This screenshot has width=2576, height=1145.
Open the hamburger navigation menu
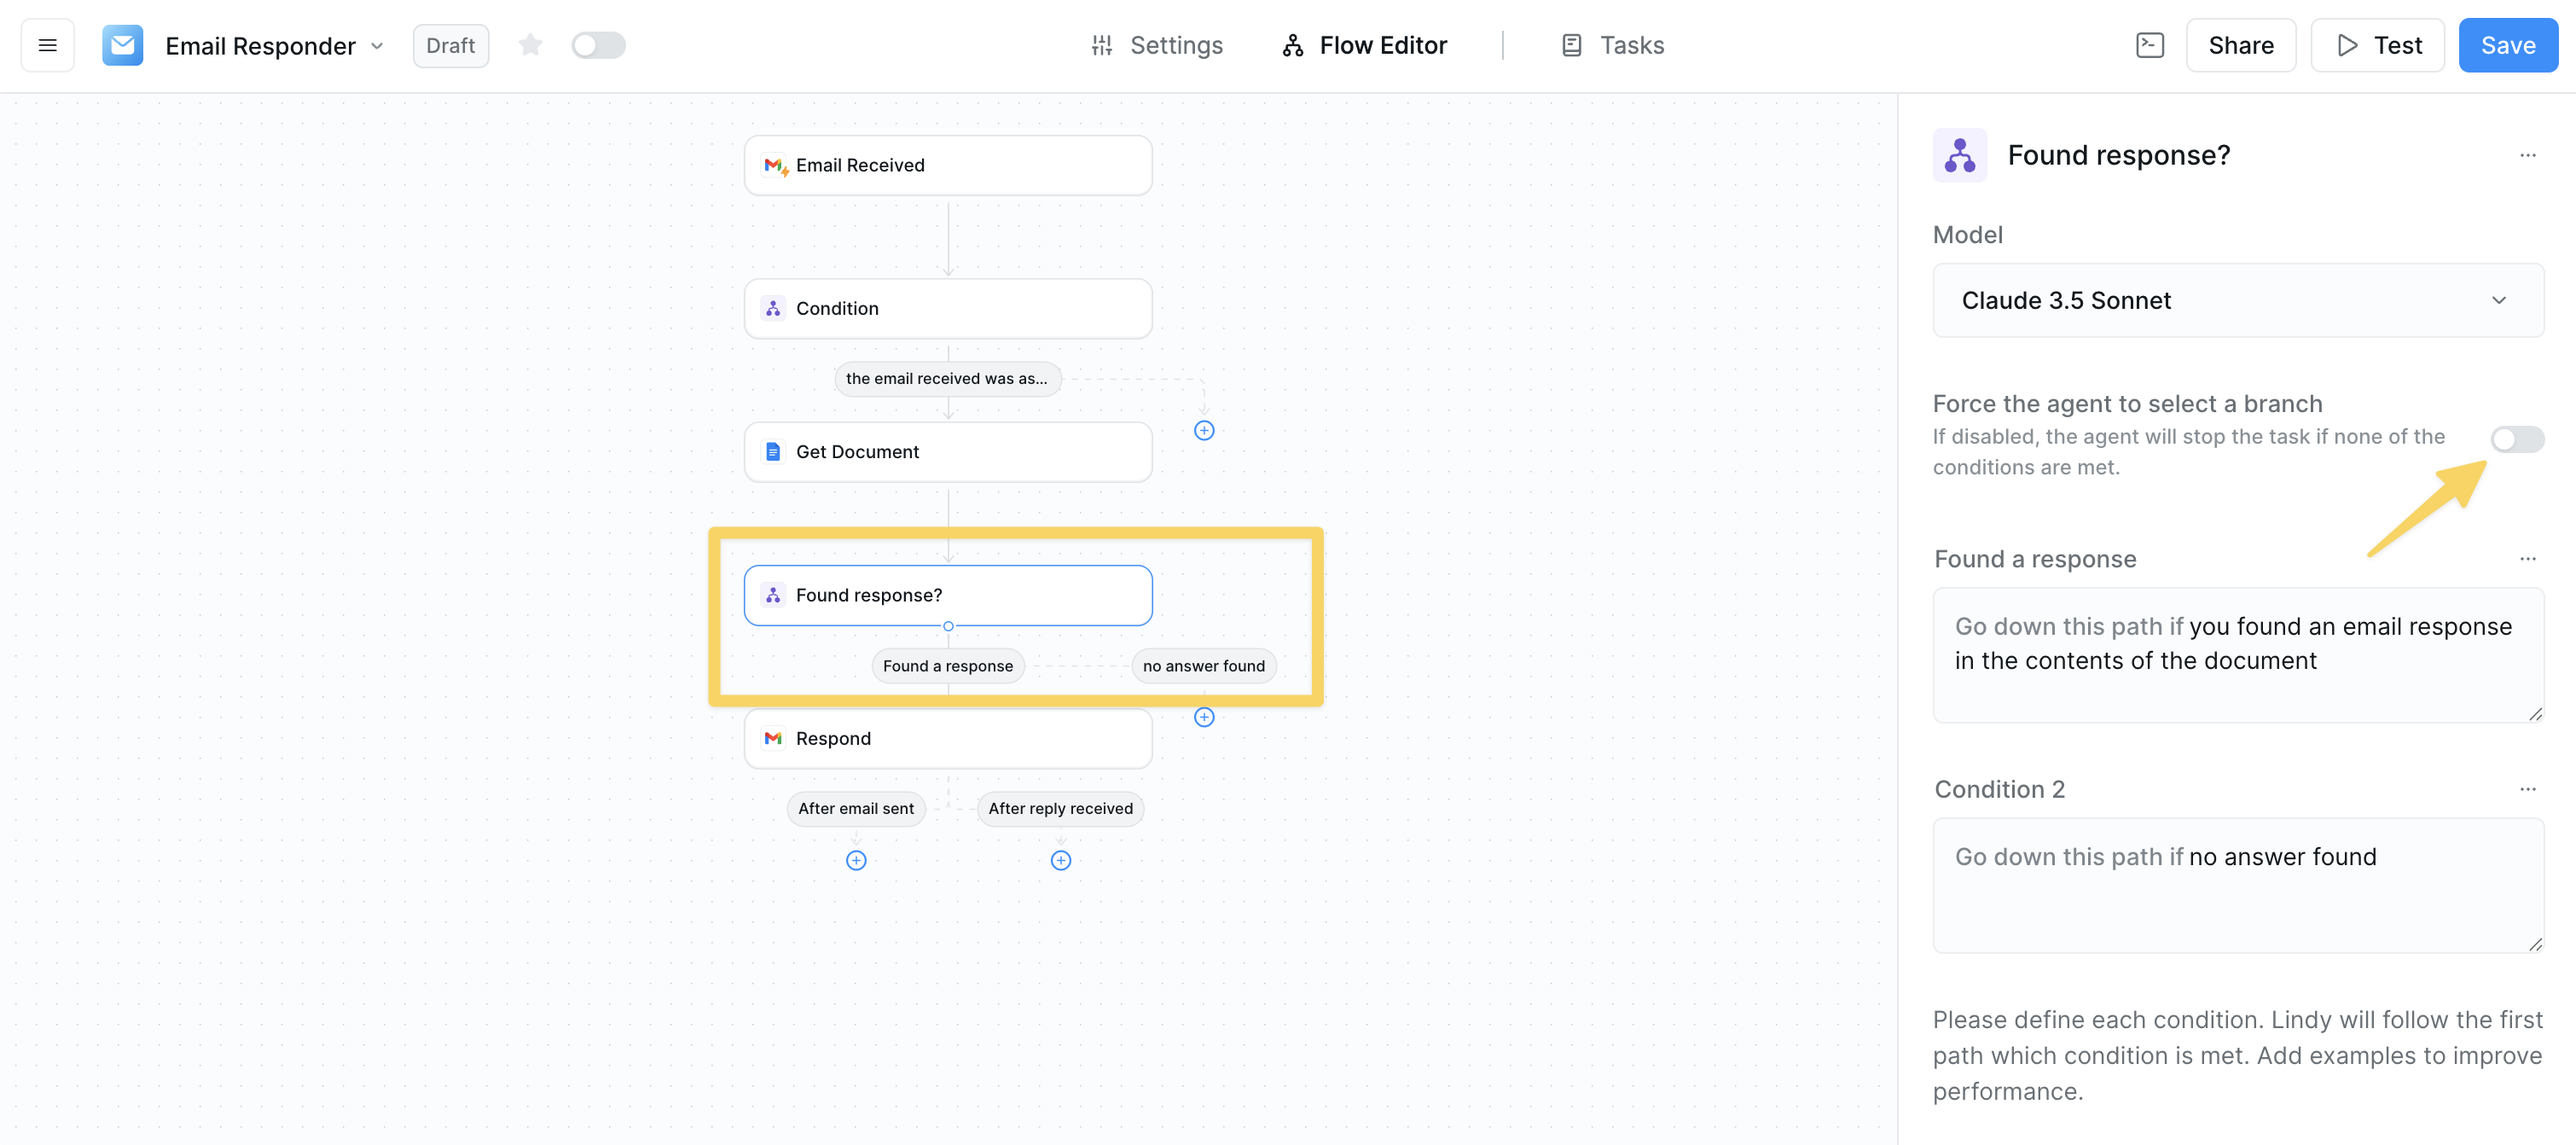(x=46, y=45)
